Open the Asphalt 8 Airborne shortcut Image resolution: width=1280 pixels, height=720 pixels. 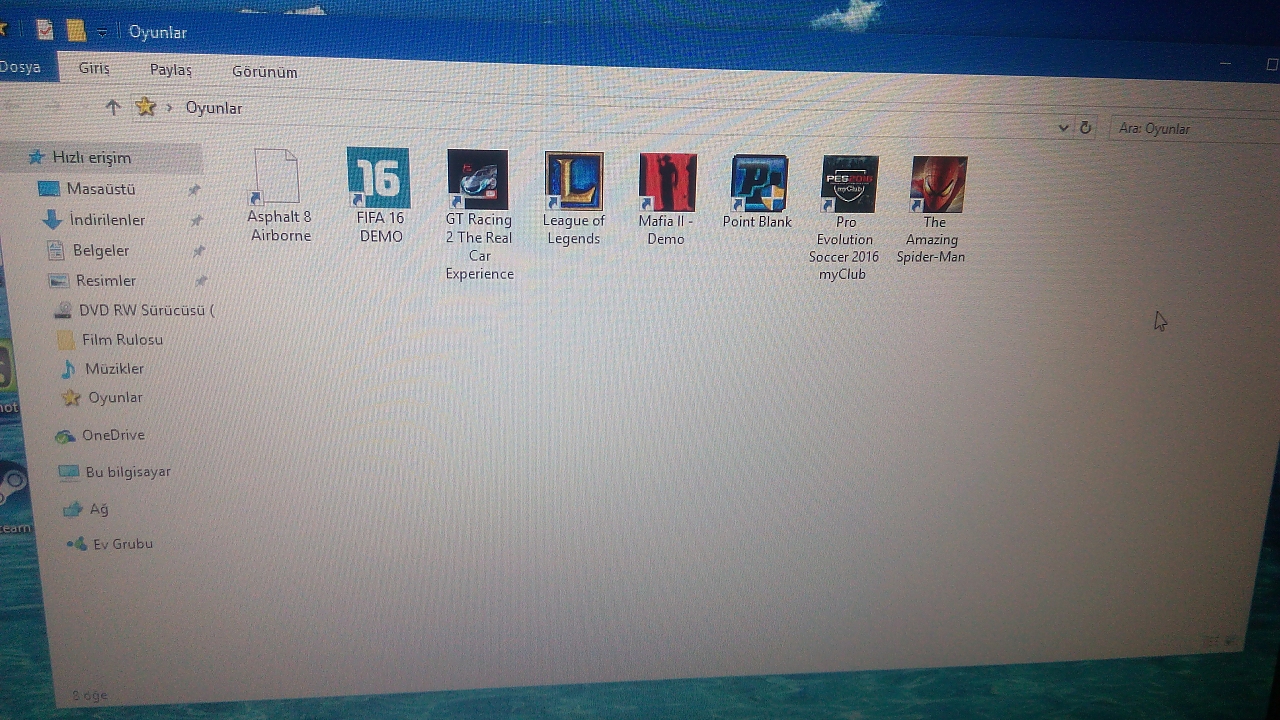tap(279, 196)
